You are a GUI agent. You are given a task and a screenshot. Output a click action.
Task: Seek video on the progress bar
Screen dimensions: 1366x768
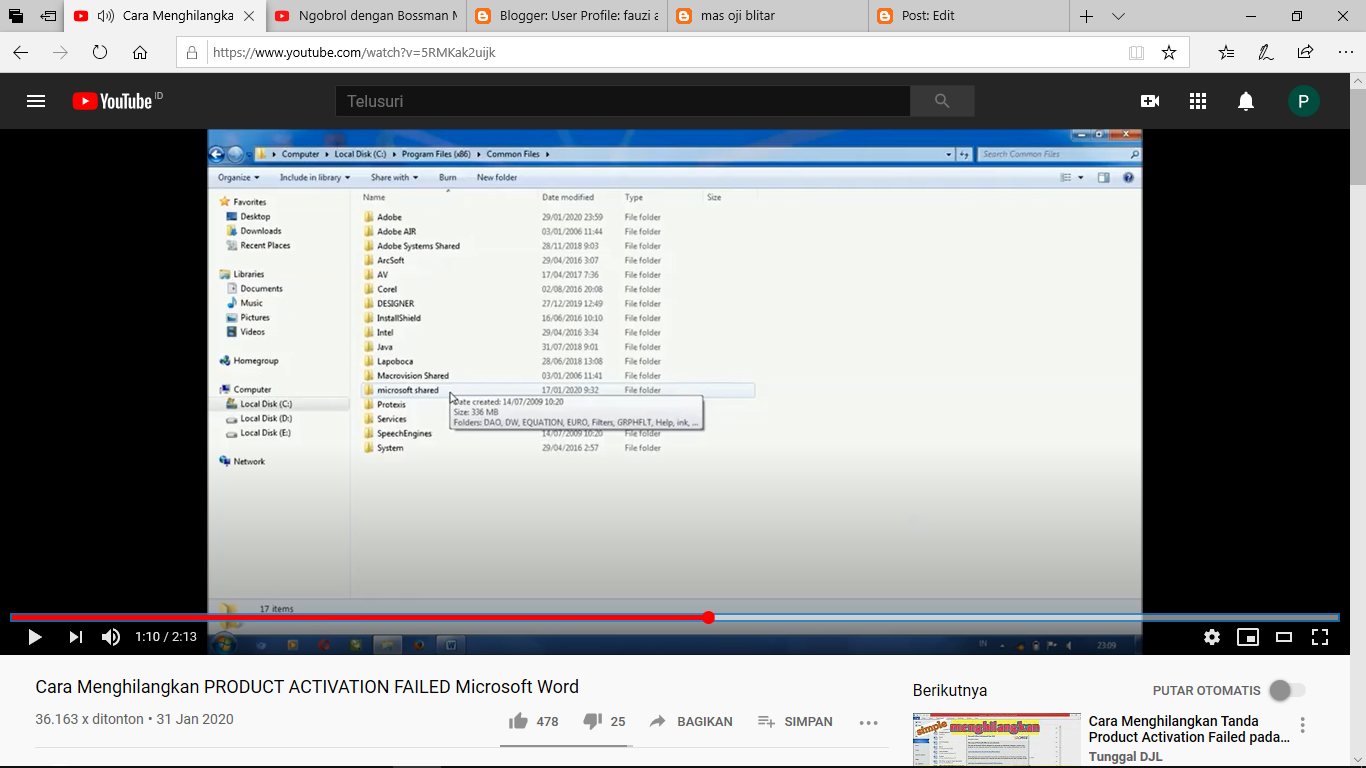pyautogui.click(x=674, y=617)
